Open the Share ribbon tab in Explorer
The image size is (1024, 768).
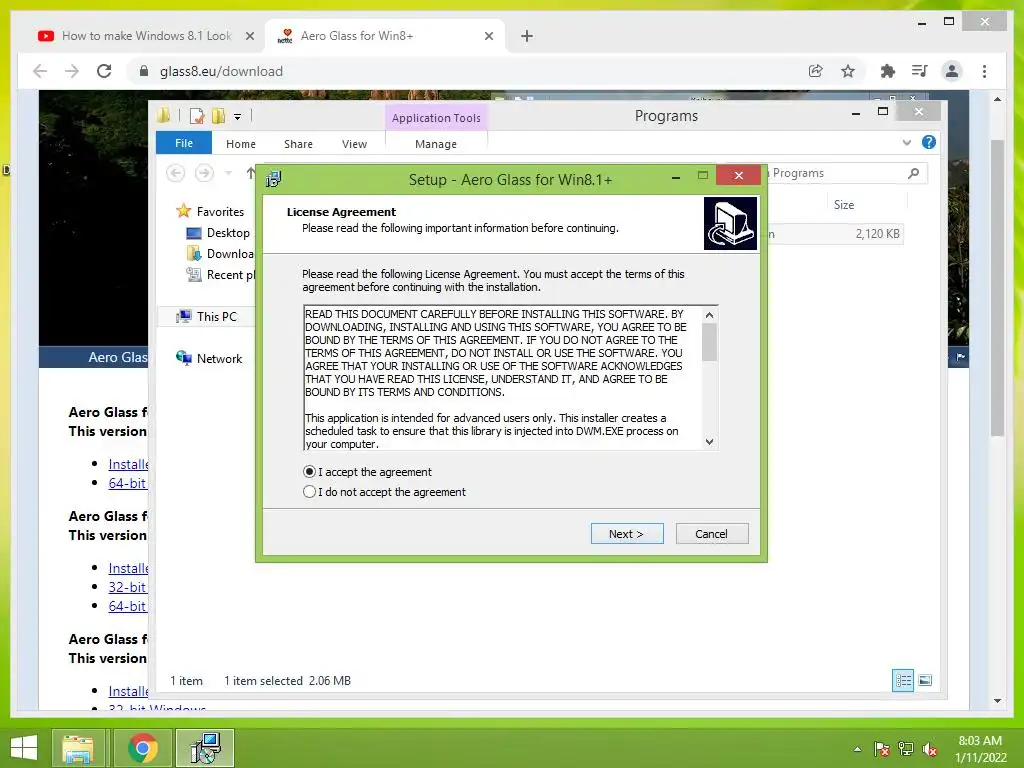pos(298,144)
